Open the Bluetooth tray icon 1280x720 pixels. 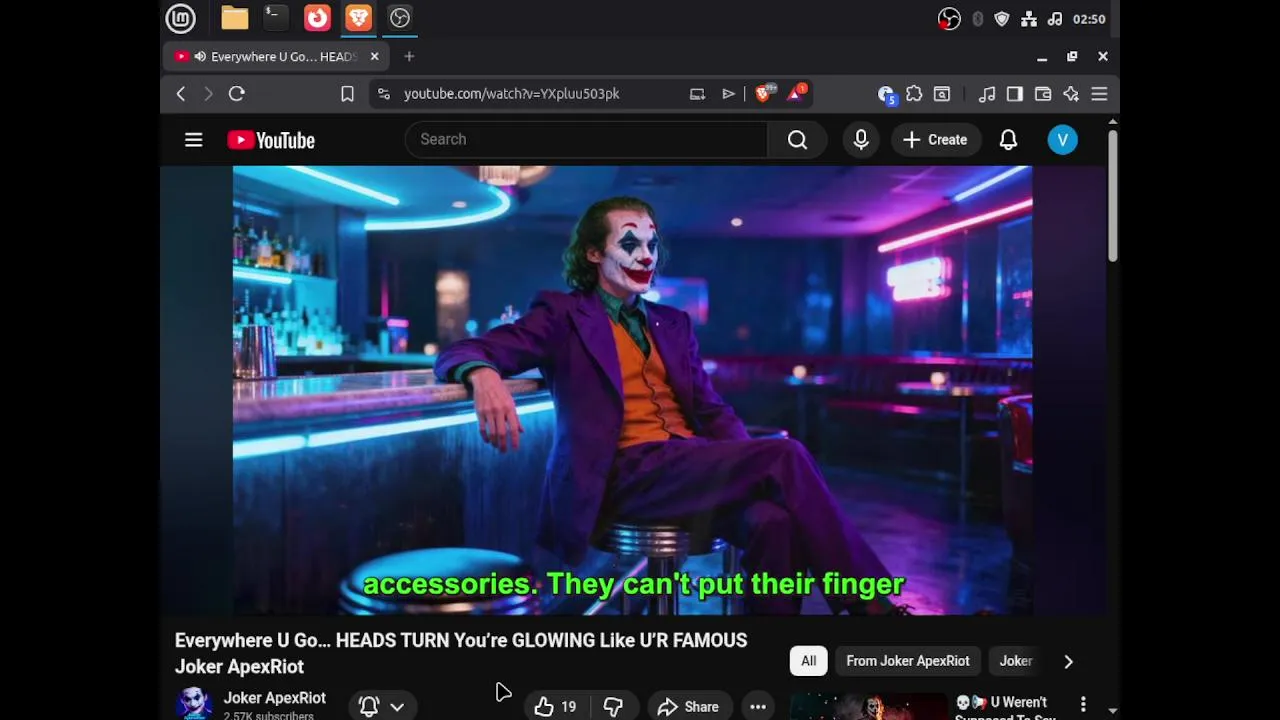(977, 19)
